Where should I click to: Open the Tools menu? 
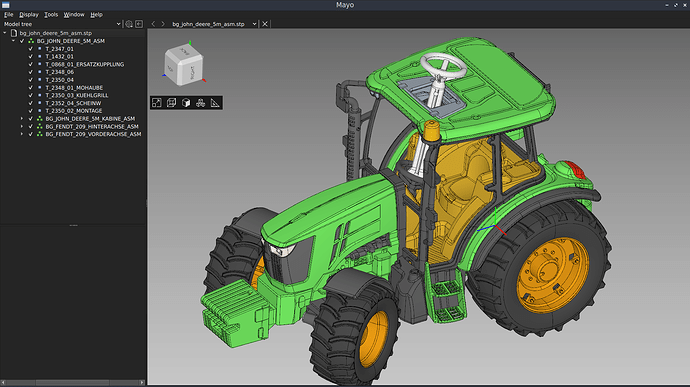point(51,15)
